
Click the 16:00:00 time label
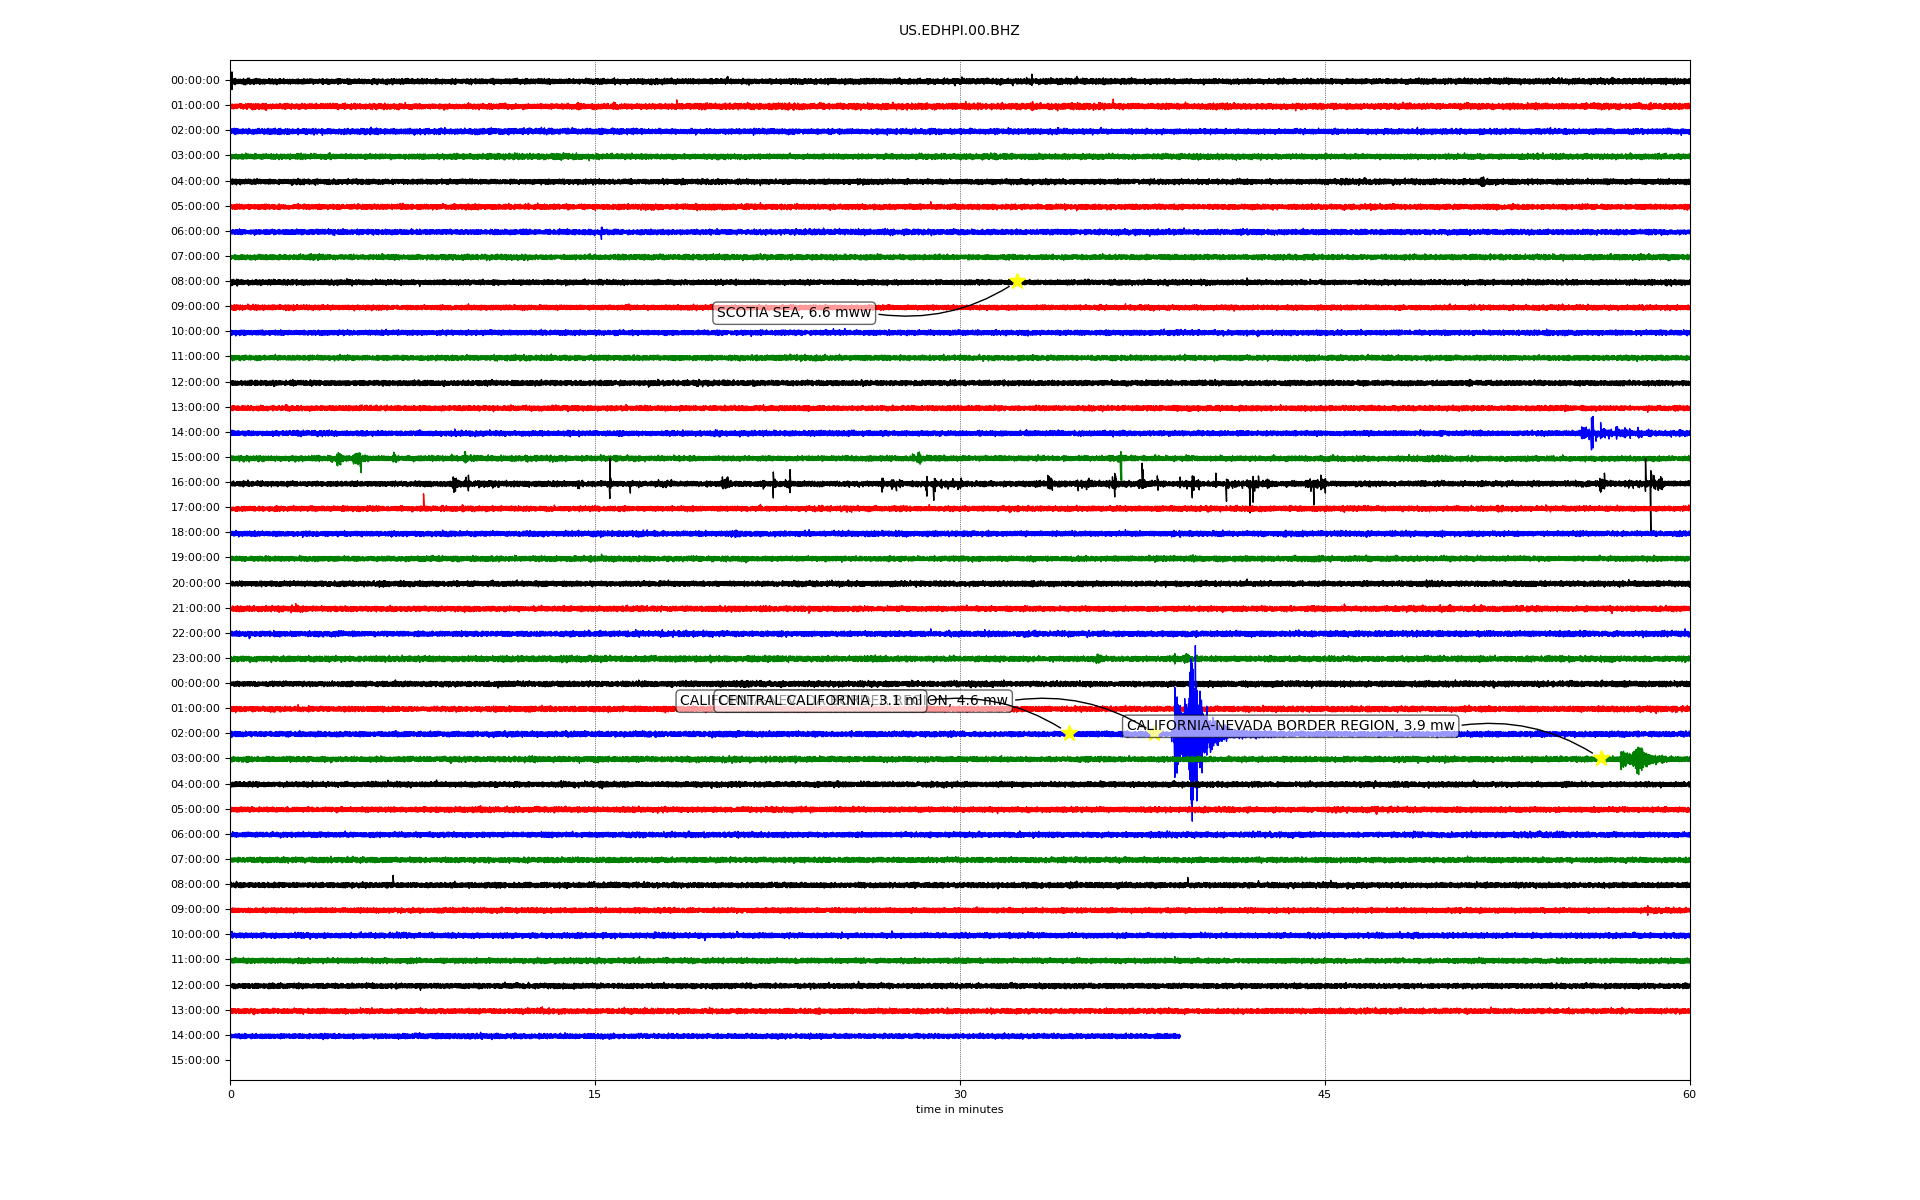coord(195,483)
